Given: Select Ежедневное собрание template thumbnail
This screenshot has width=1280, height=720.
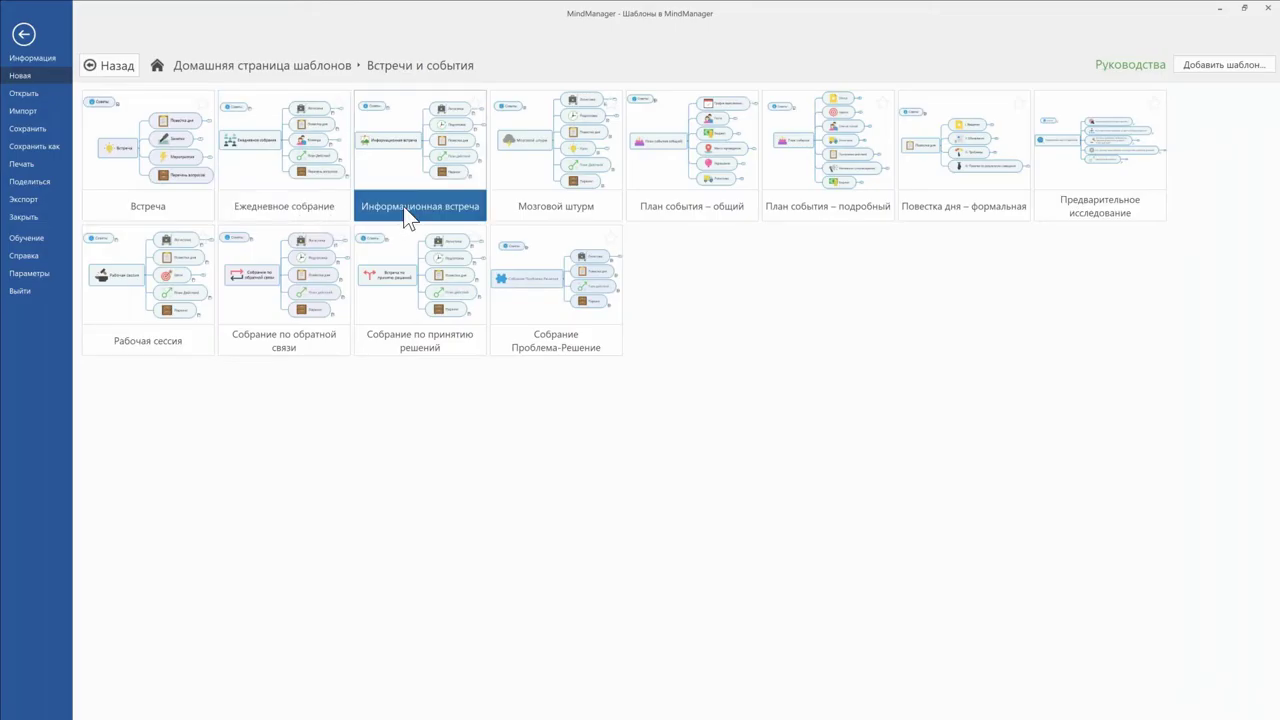Looking at the screenshot, I should pyautogui.click(x=284, y=140).
